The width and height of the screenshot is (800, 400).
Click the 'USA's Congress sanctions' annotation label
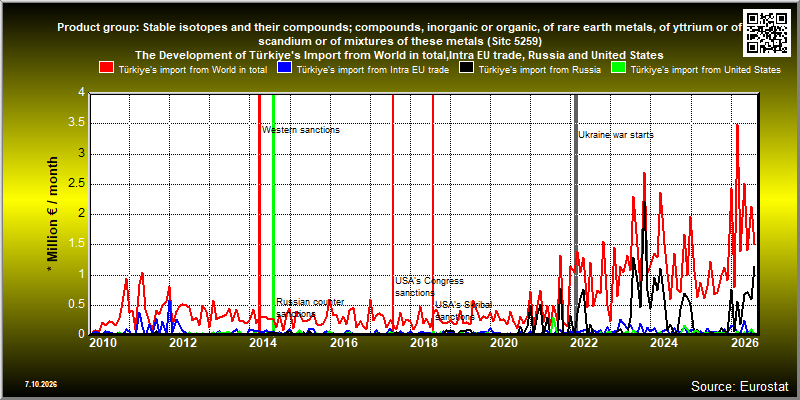pyautogui.click(x=430, y=287)
